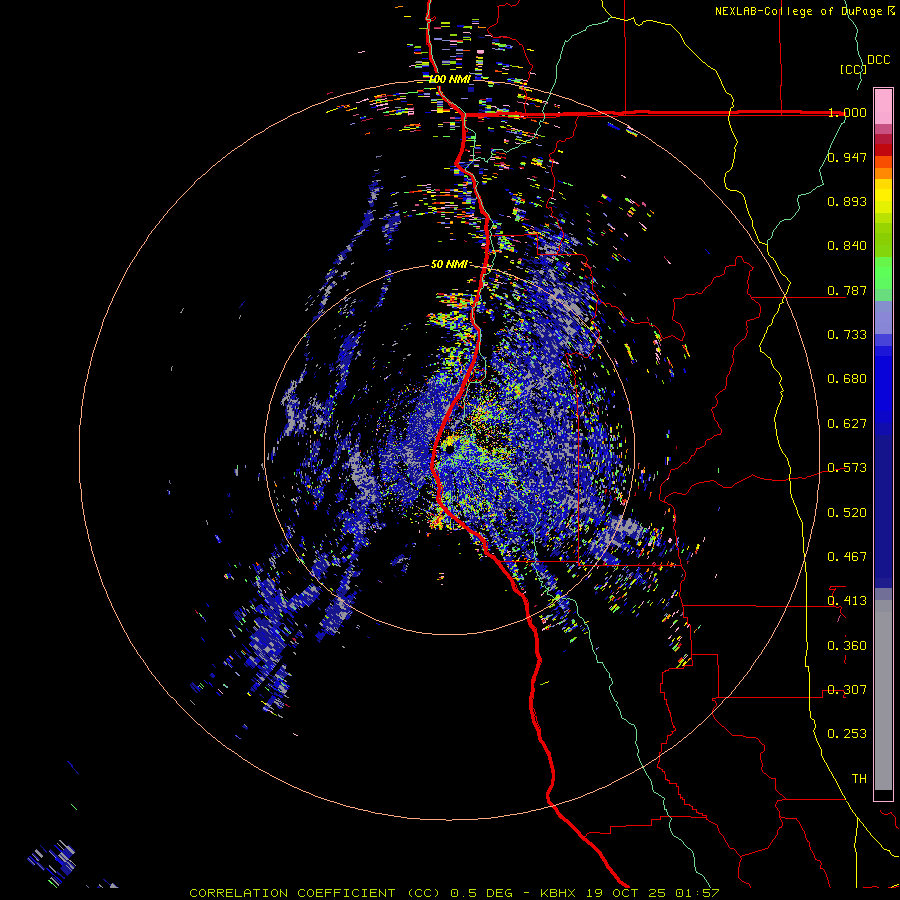Click the [CC] label above the legend
The width and height of the screenshot is (900, 900).
[x=853, y=69]
